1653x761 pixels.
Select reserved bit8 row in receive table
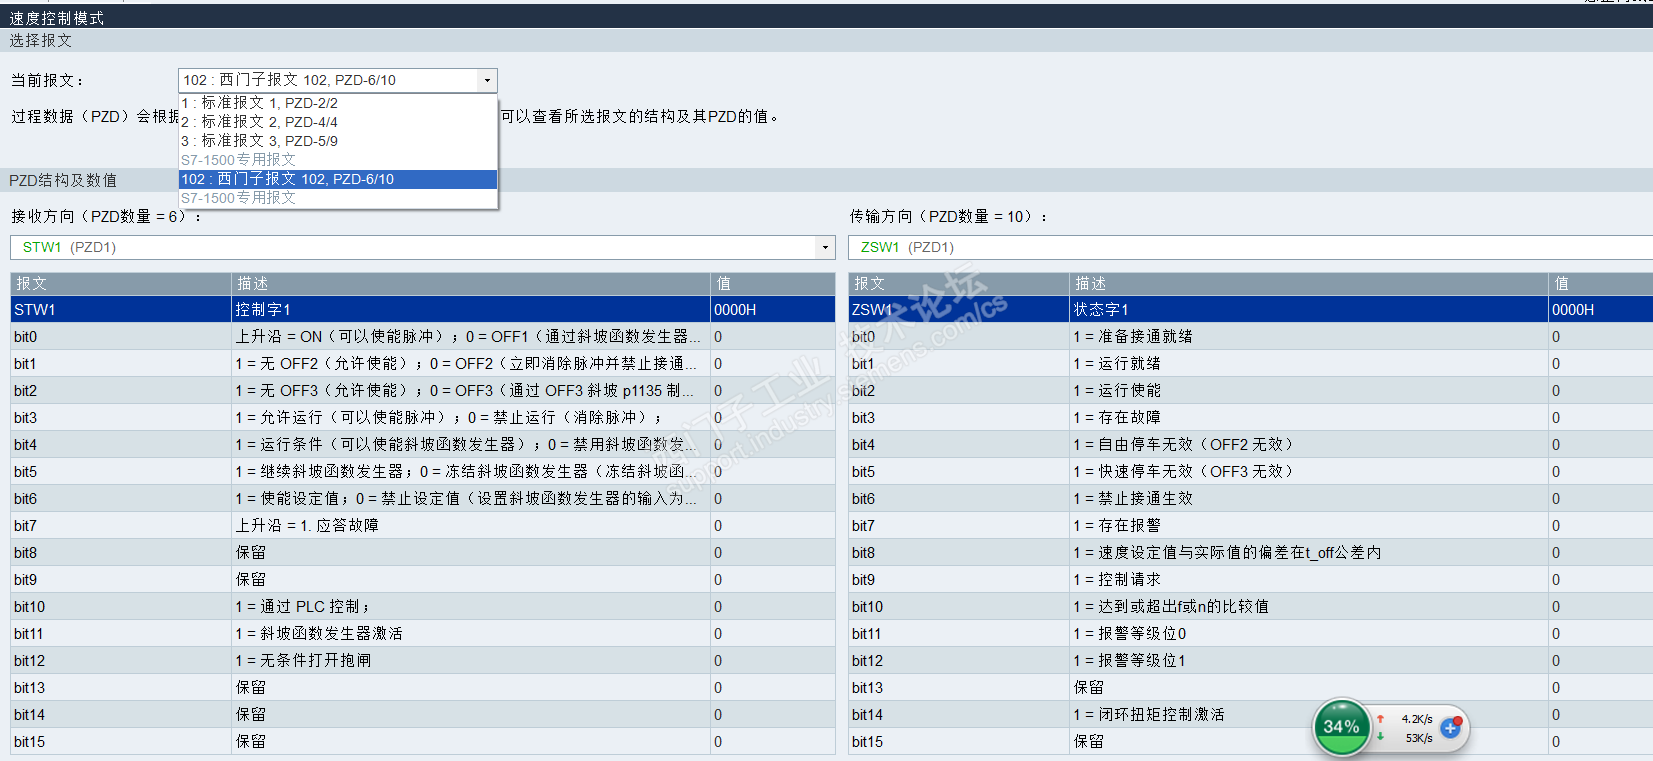point(423,553)
